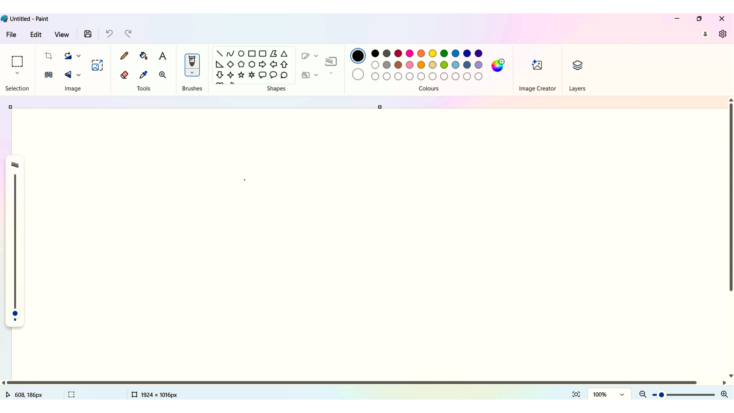The image size is (734, 413).
Task: Choose the Oval shape
Action: [241, 53]
